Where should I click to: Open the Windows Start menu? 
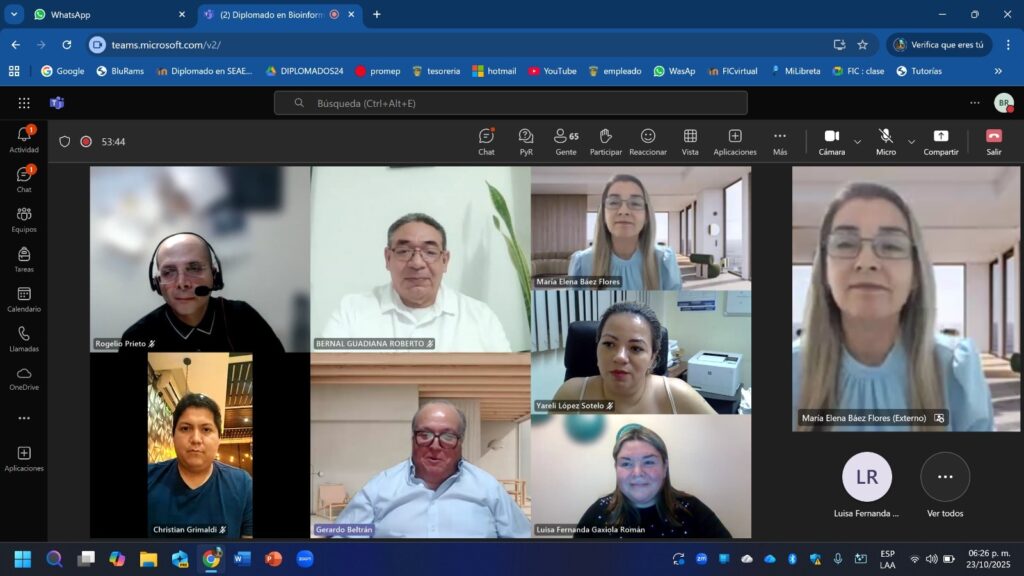coord(22,558)
